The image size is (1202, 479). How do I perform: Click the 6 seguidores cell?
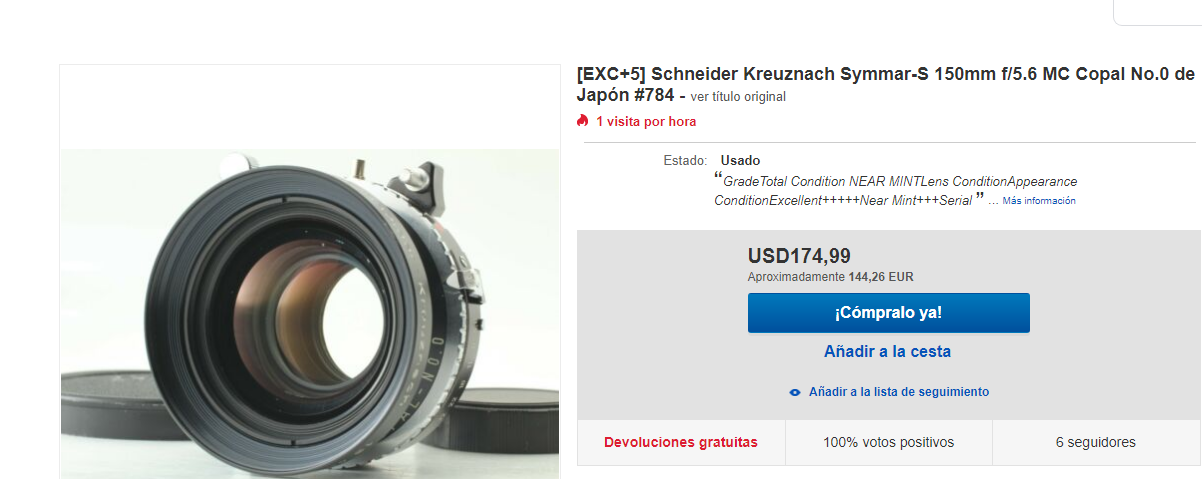click(x=1096, y=442)
